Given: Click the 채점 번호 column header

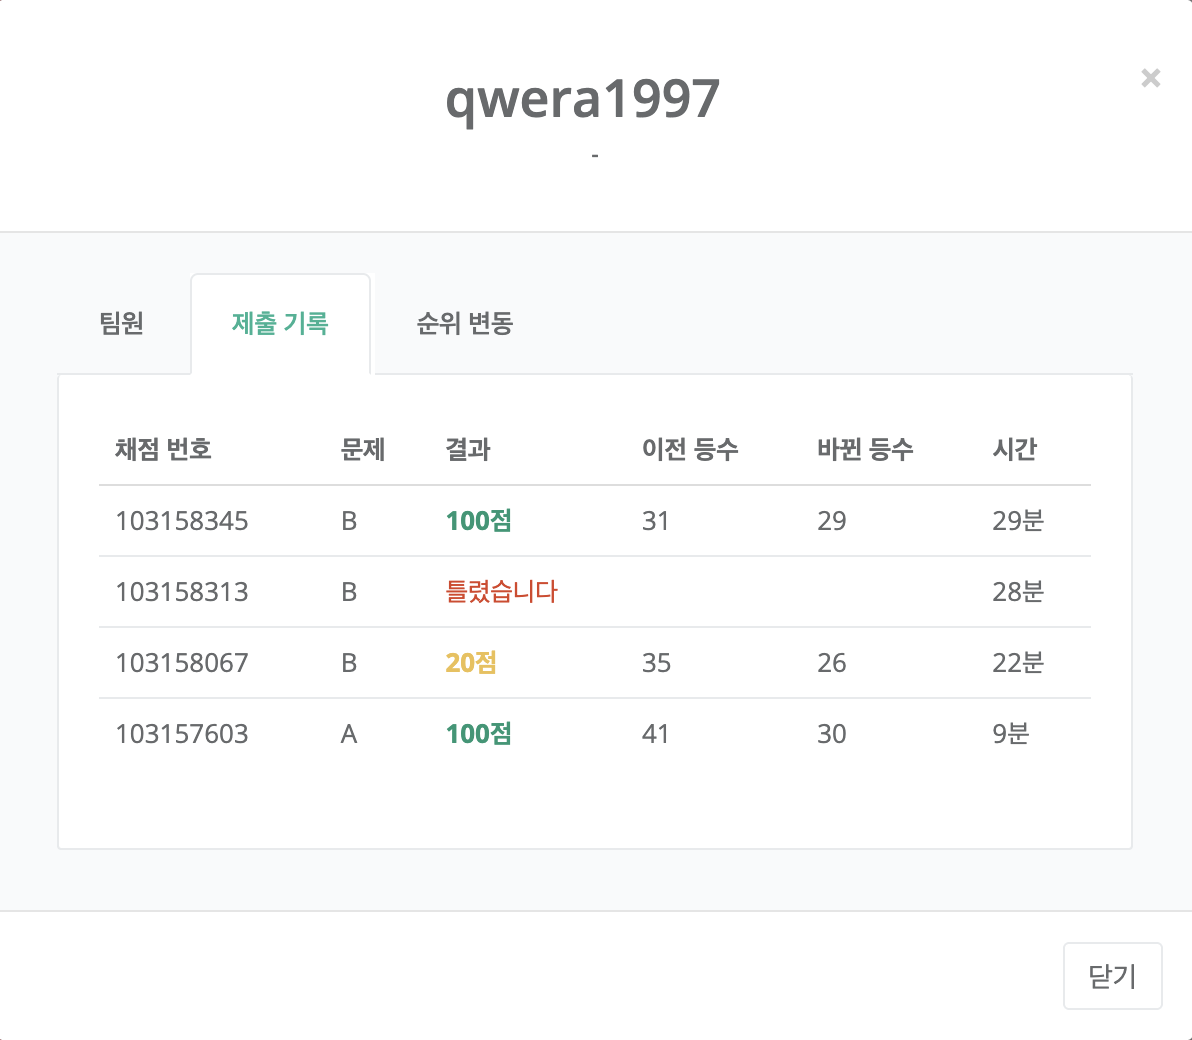Looking at the screenshot, I should pyautogui.click(x=163, y=449).
